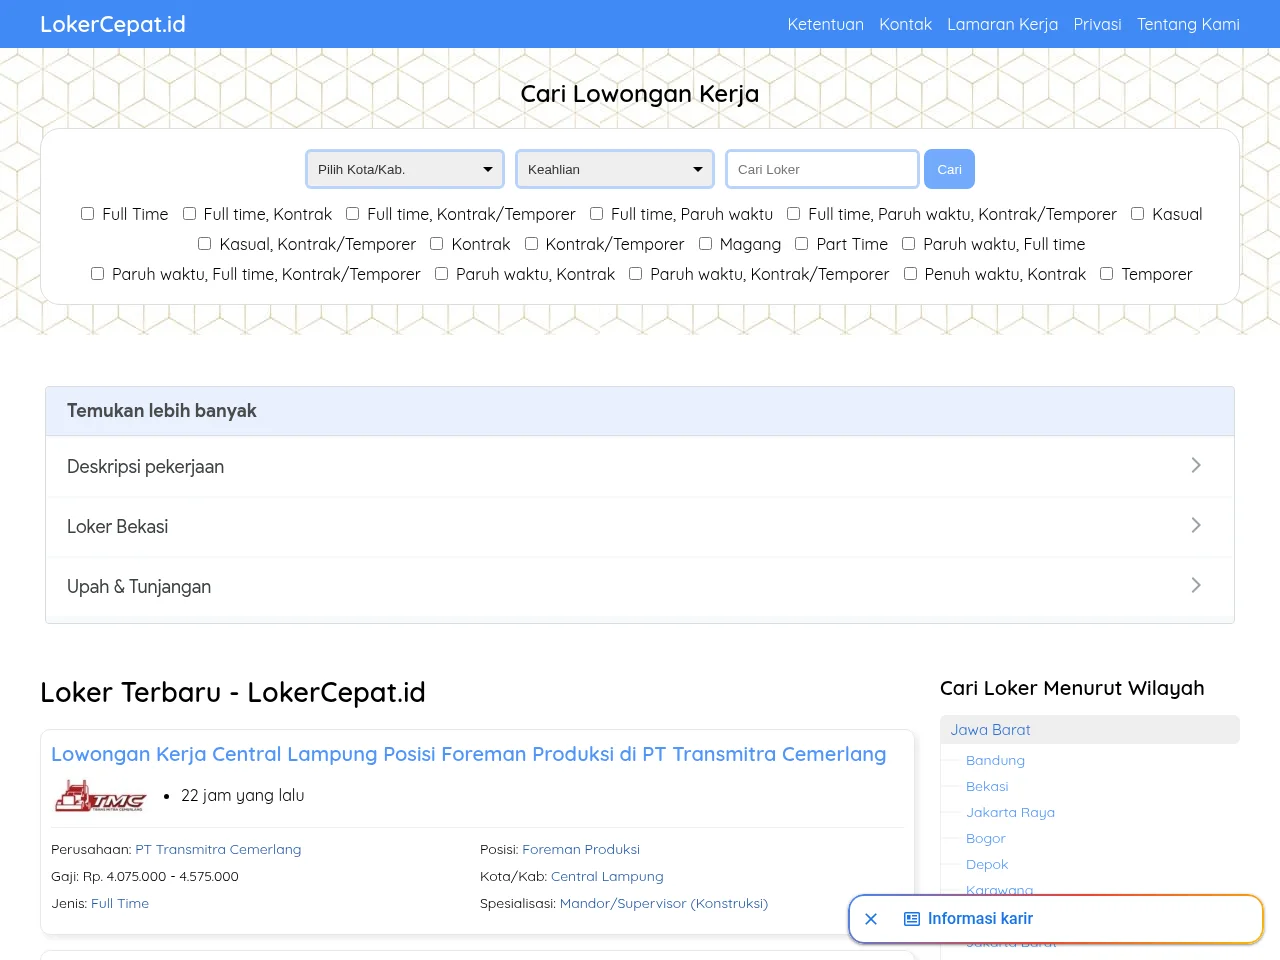Check the Temporer checkbox
Screen dimensions: 1280x960
[x=1106, y=273]
